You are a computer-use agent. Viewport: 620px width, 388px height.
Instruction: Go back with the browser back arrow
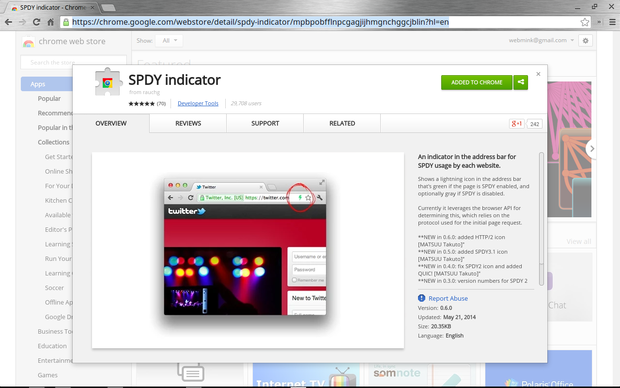point(8,22)
